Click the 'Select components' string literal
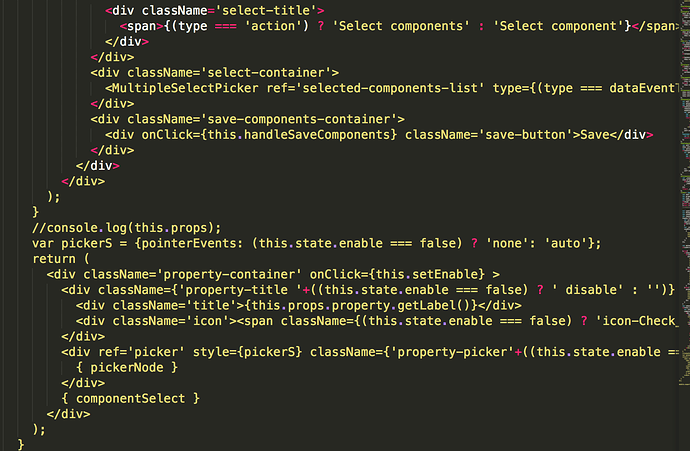The width and height of the screenshot is (690, 451). [401, 26]
